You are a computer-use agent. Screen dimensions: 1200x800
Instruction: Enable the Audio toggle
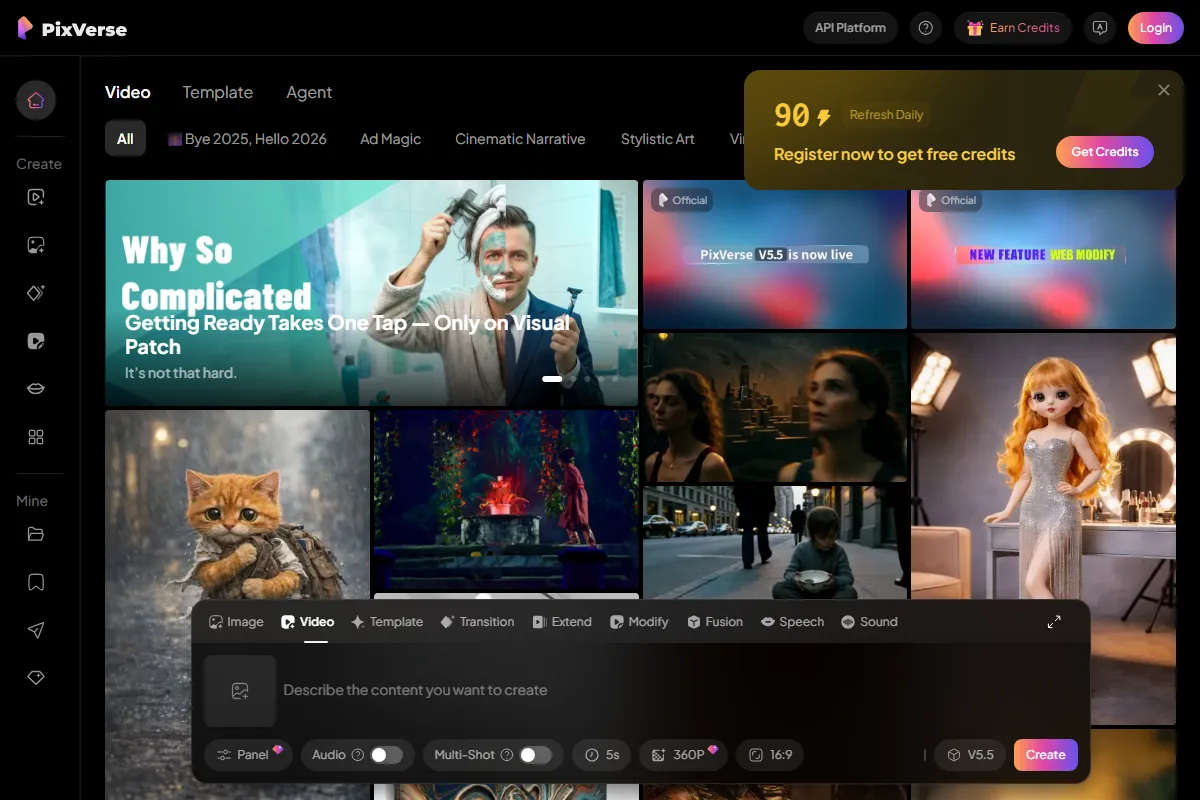pyautogui.click(x=386, y=755)
